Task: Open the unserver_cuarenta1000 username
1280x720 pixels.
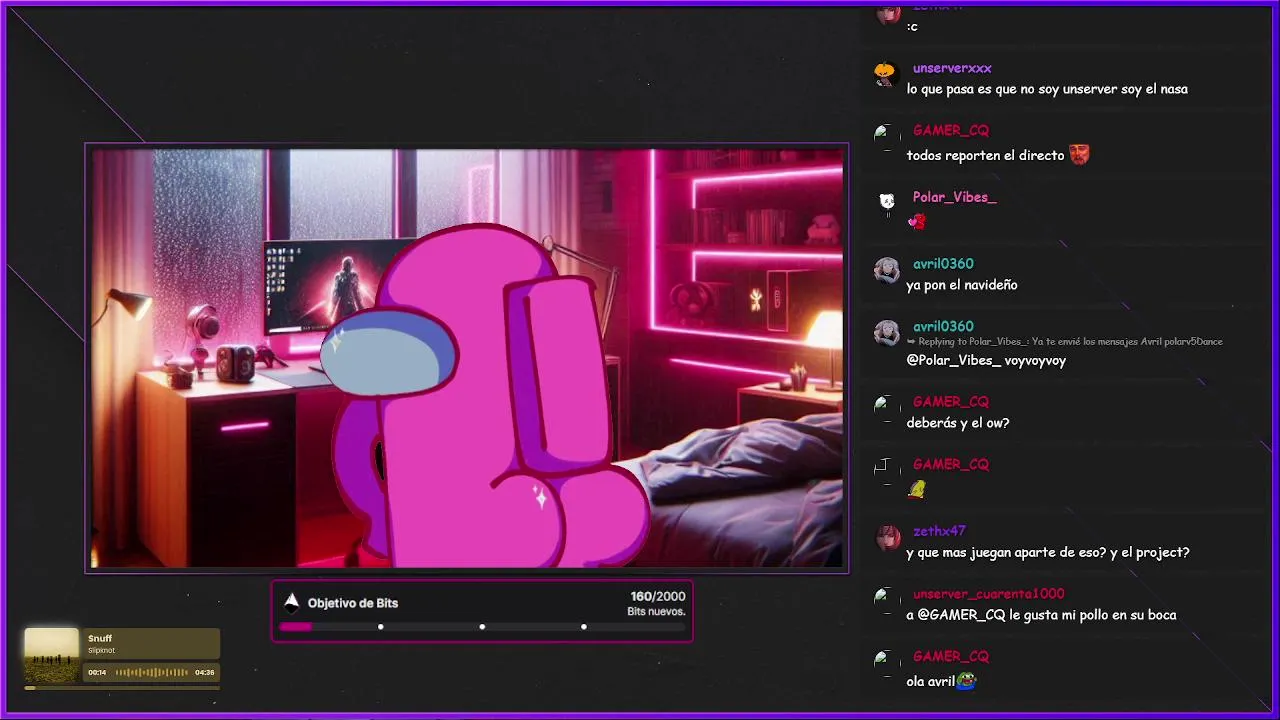Action: point(988,594)
